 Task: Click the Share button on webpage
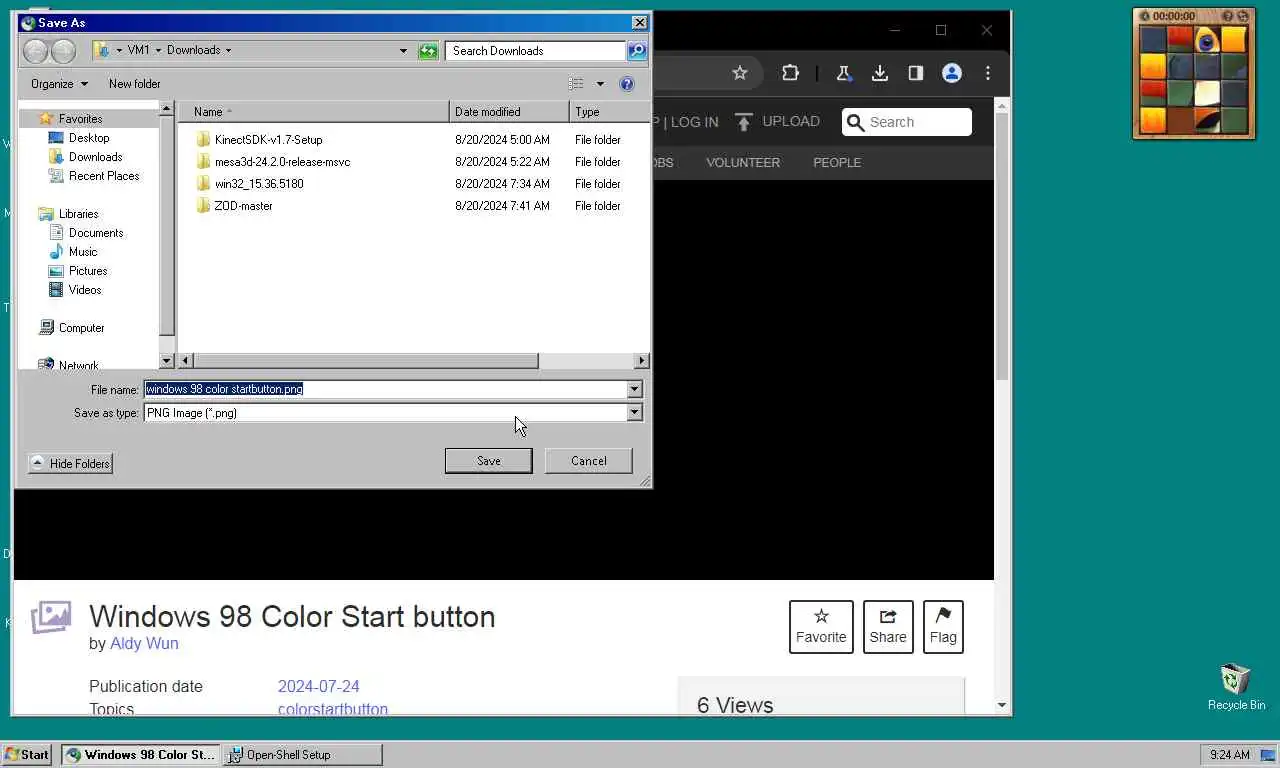(888, 627)
